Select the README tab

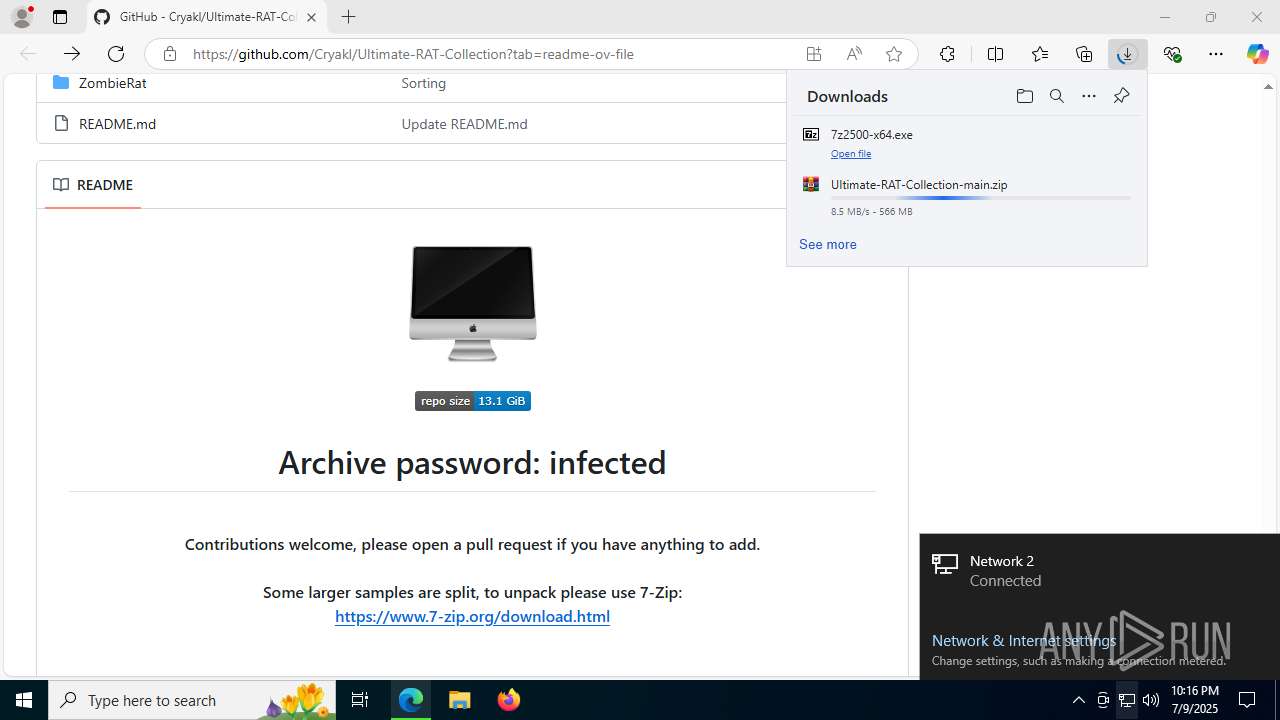tap(93, 185)
